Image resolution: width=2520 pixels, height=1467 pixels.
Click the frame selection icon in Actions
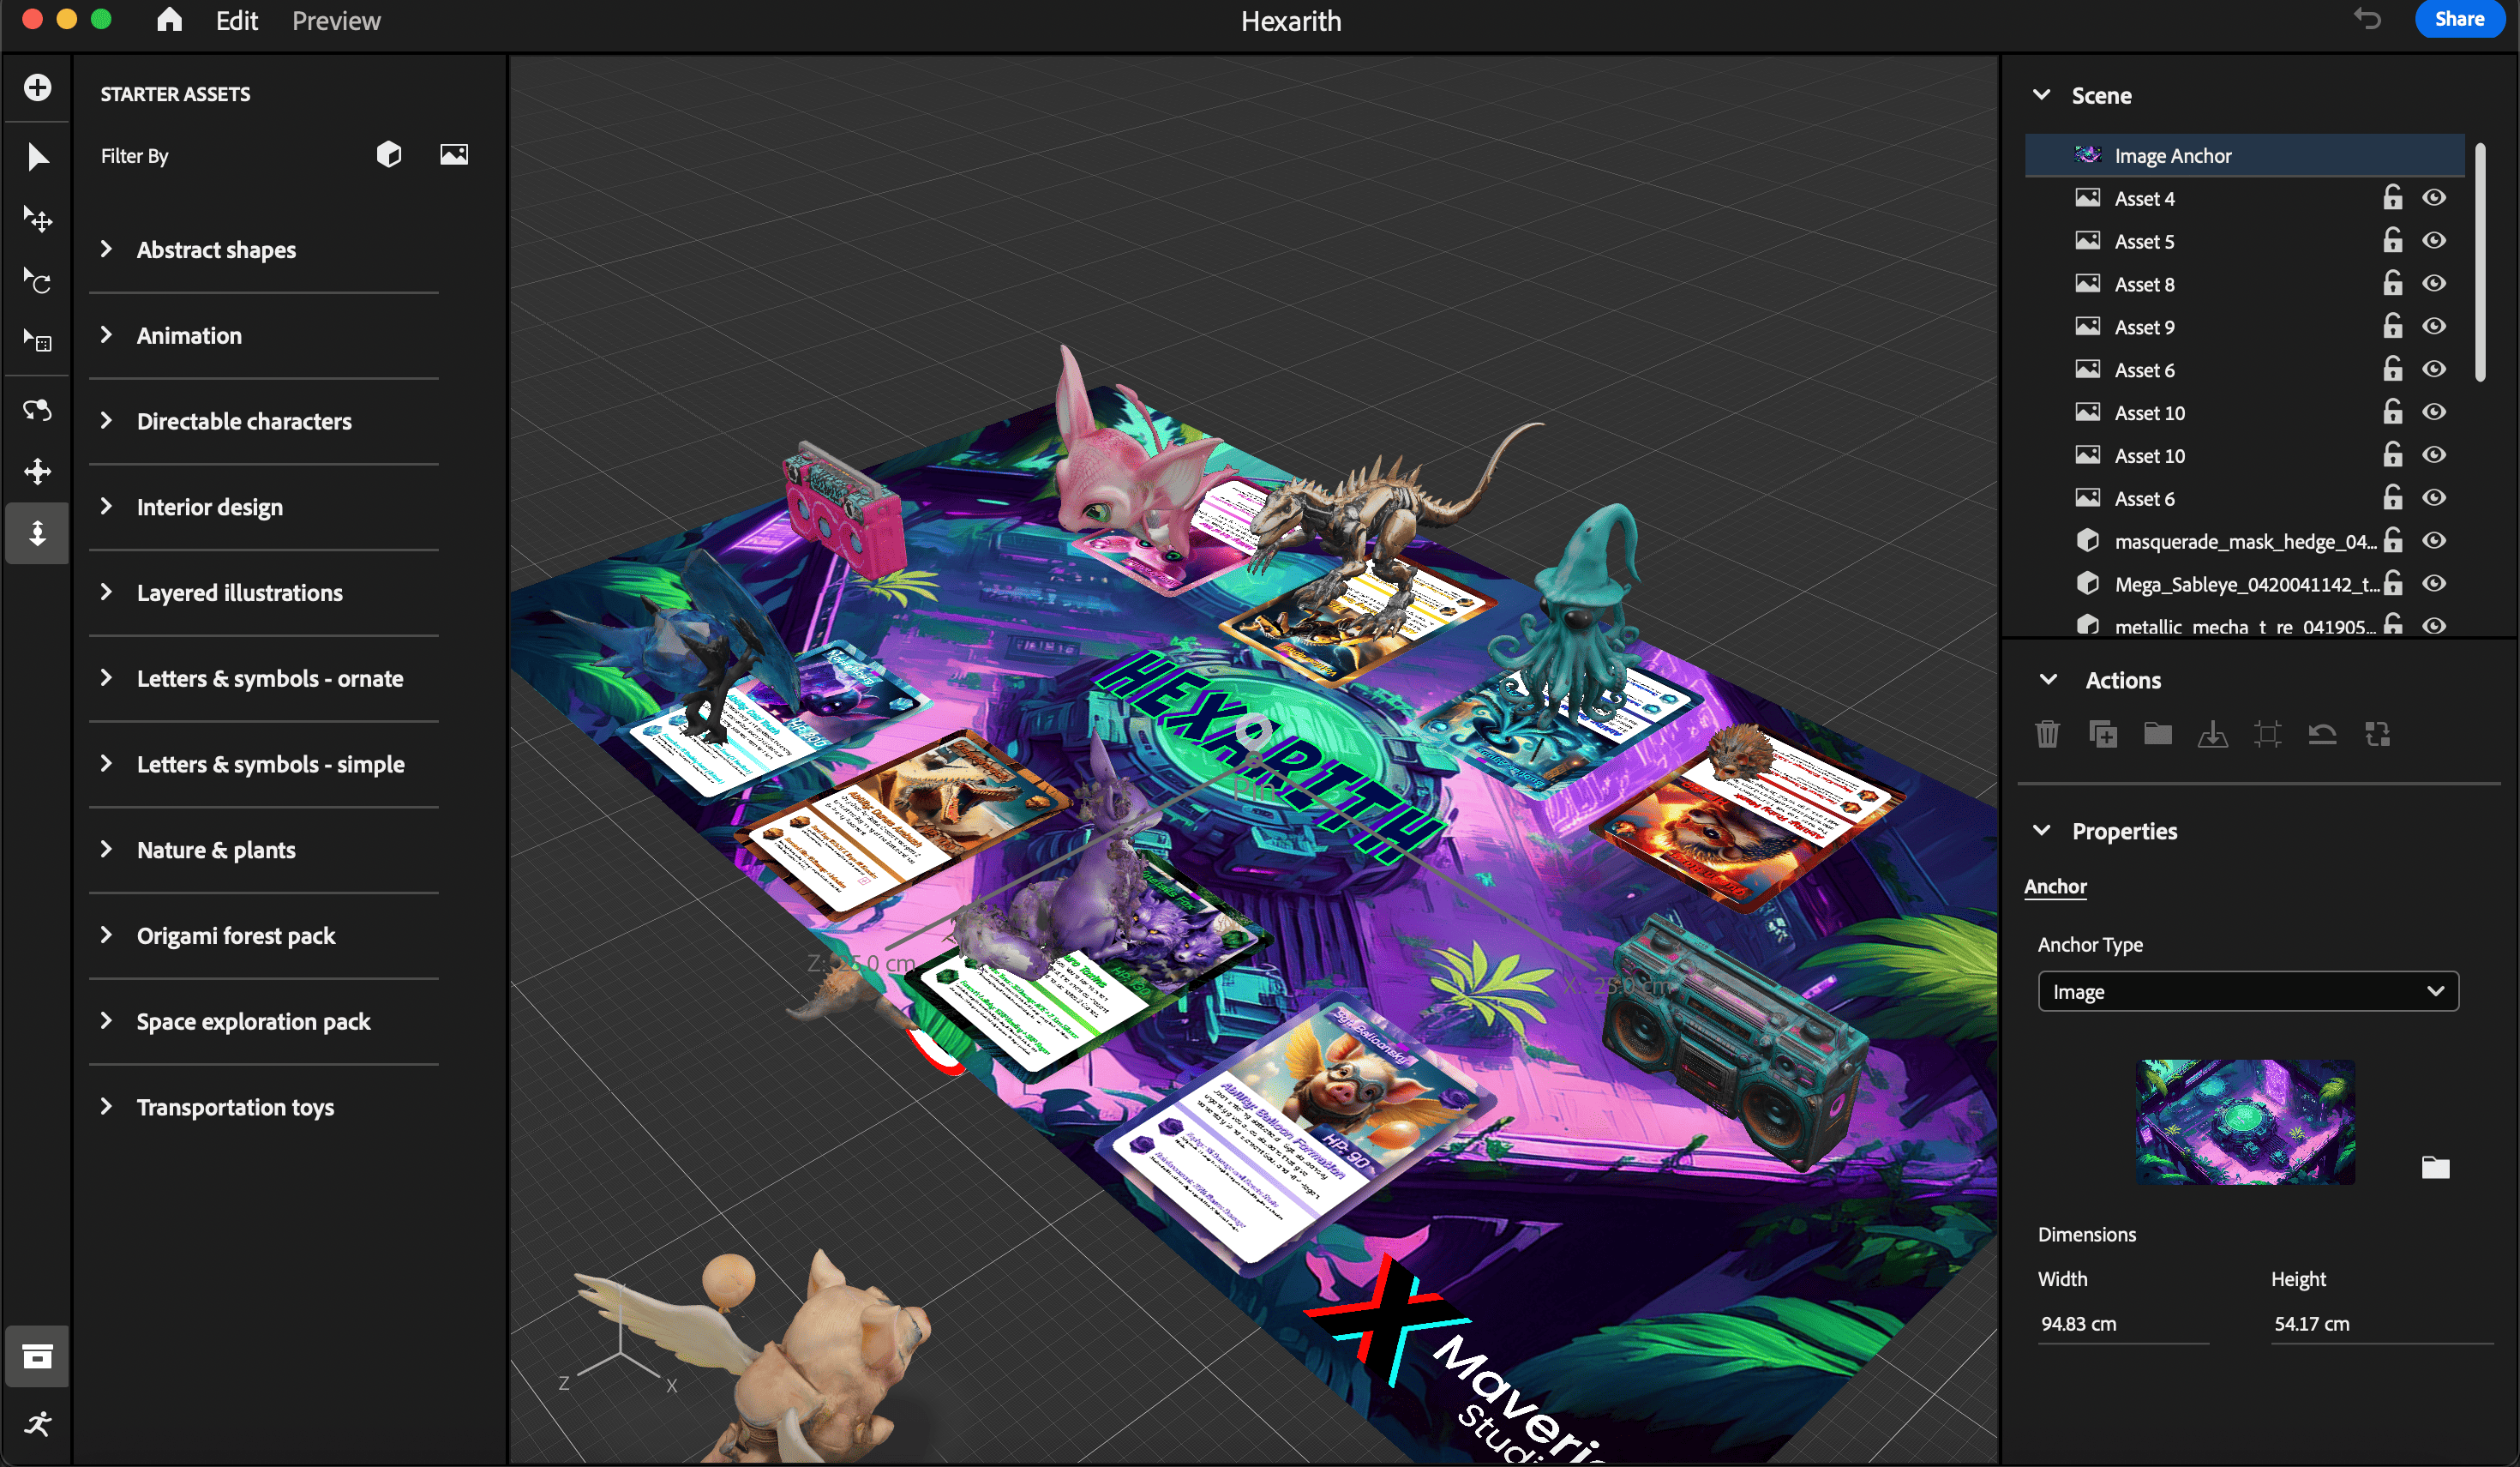pyautogui.click(x=2268, y=734)
